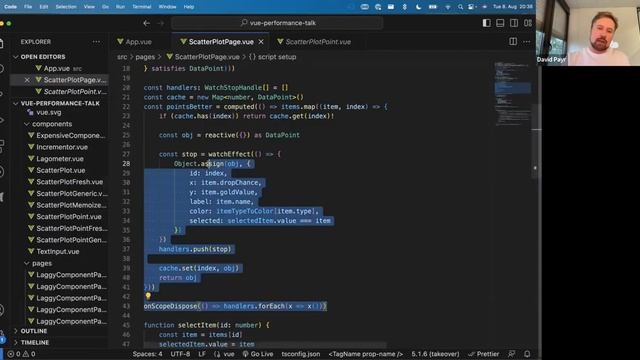Click the 5.1.6 (takeover) version item
The height and width of the screenshot is (360, 640).
[435, 354]
